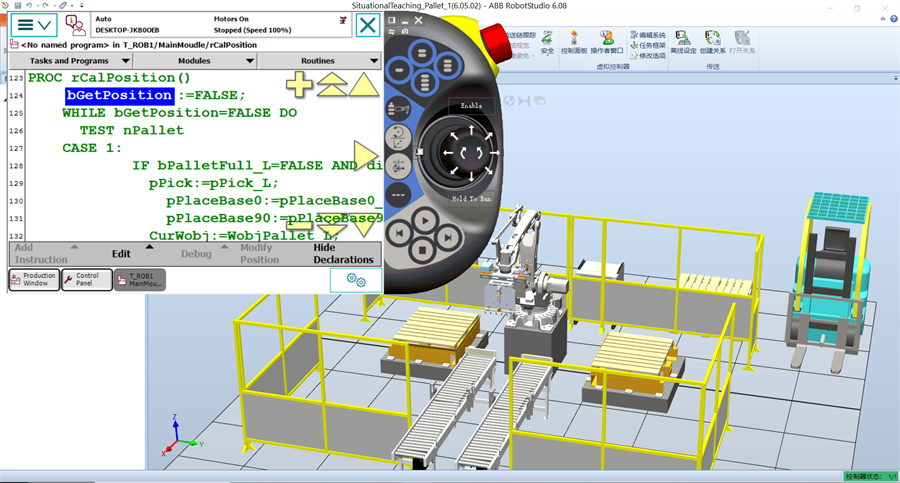Expand the Modules dropdown

[194, 61]
